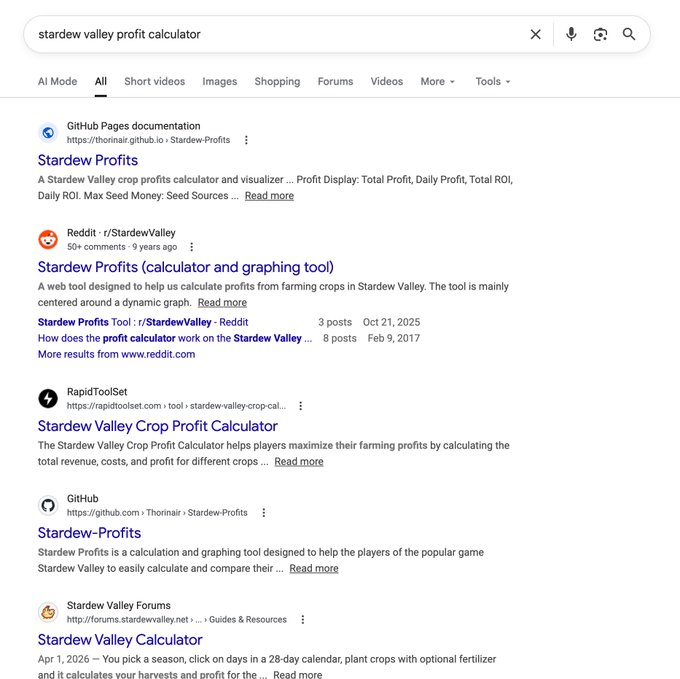This screenshot has height=679, width=680.
Task: Expand the Tools dropdown
Action: tap(493, 82)
